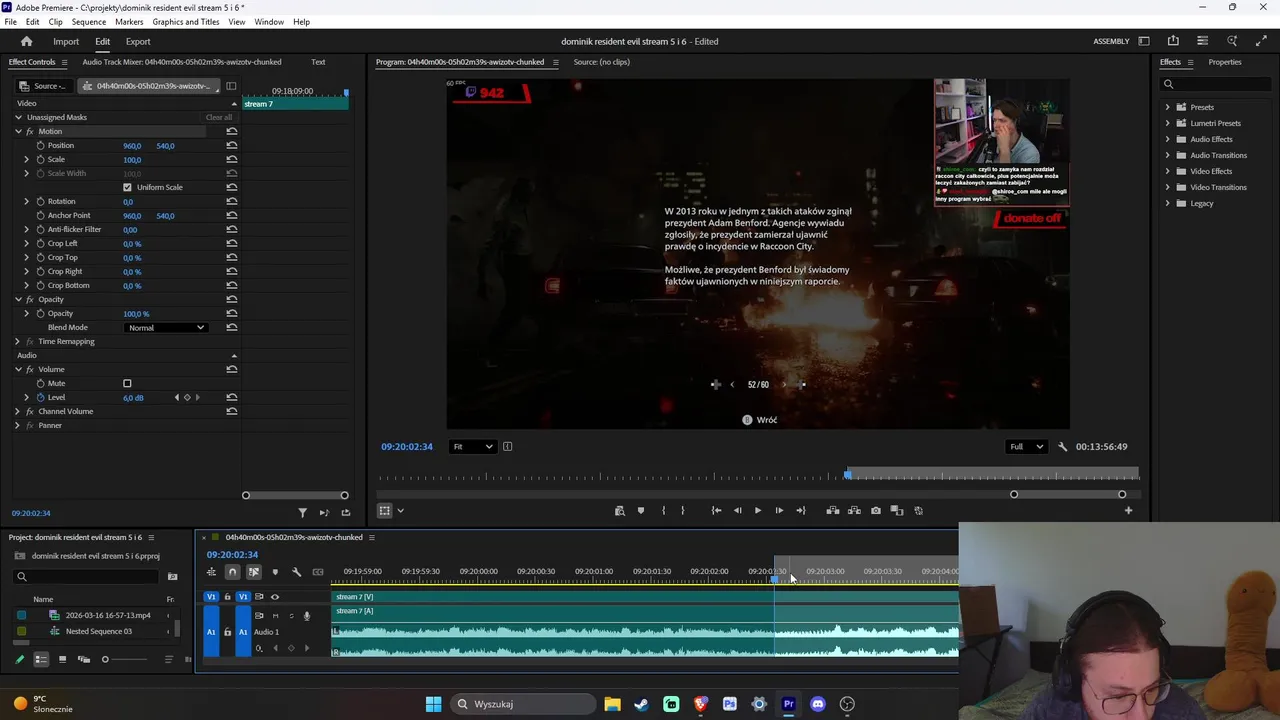This screenshot has height=720, width=1280.
Task: Switch to the Import workspace
Action: 66,42
